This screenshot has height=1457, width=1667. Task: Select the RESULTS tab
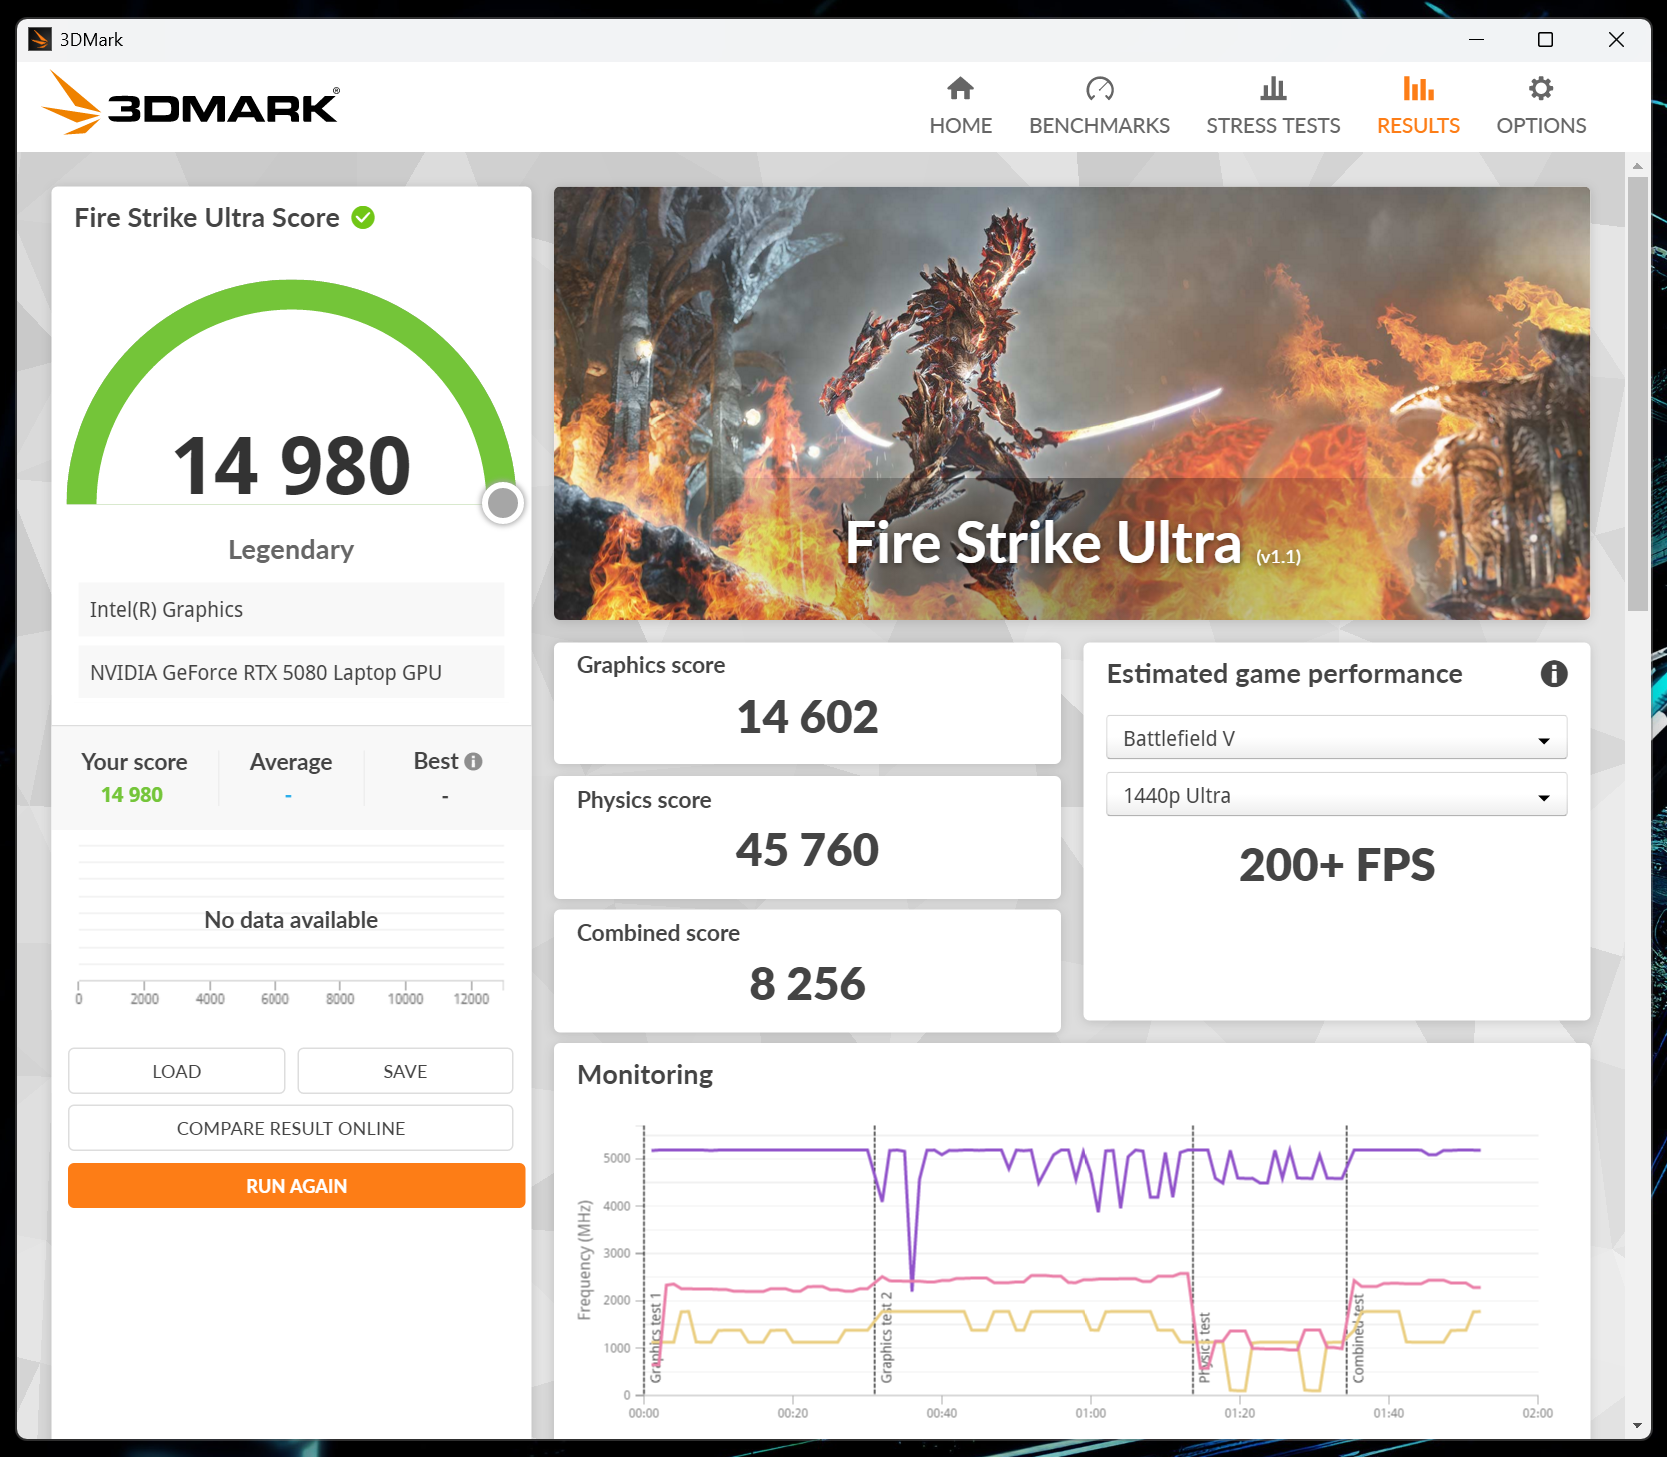(x=1418, y=104)
